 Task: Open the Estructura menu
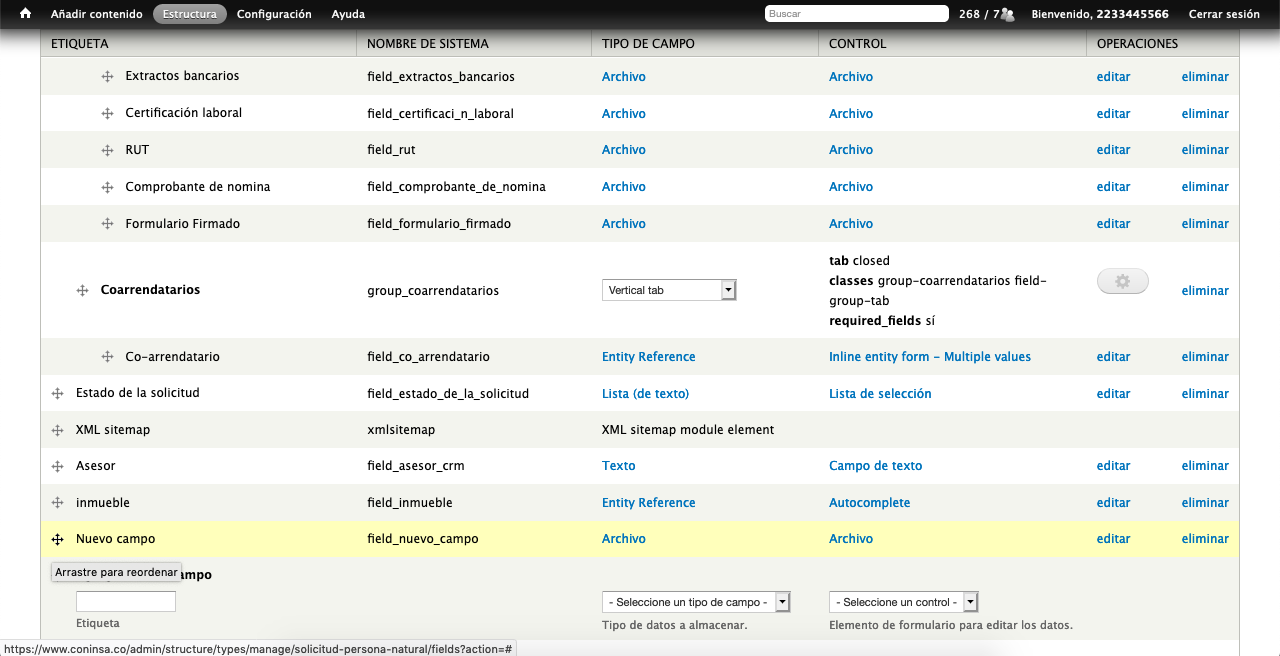point(189,14)
